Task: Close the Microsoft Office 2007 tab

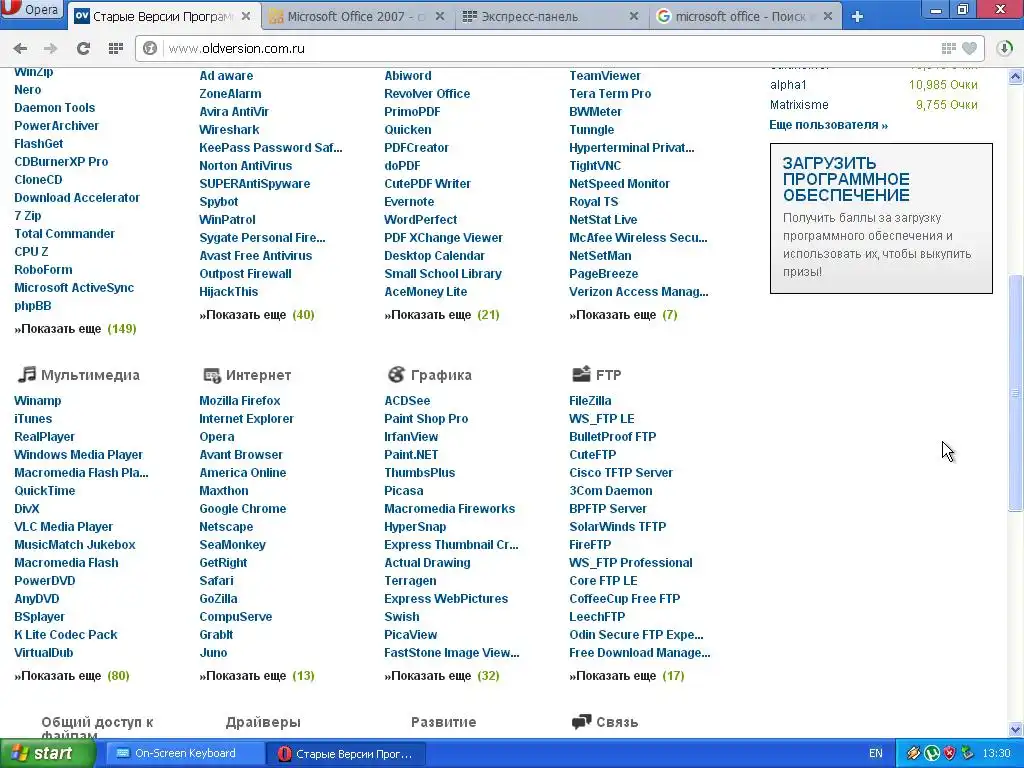Action: 440,16
